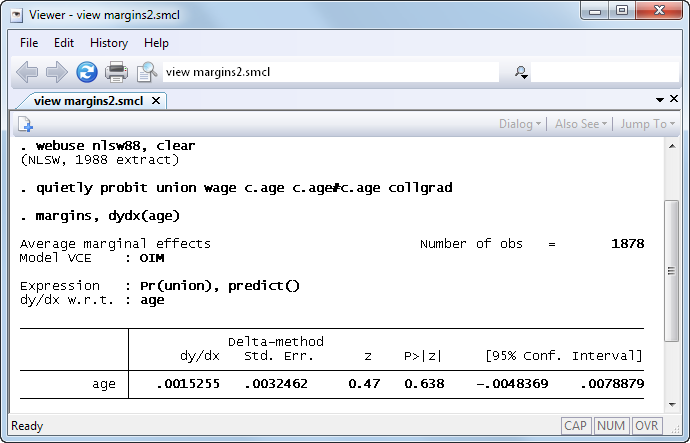Toggle the NUM status indicator

click(610, 425)
